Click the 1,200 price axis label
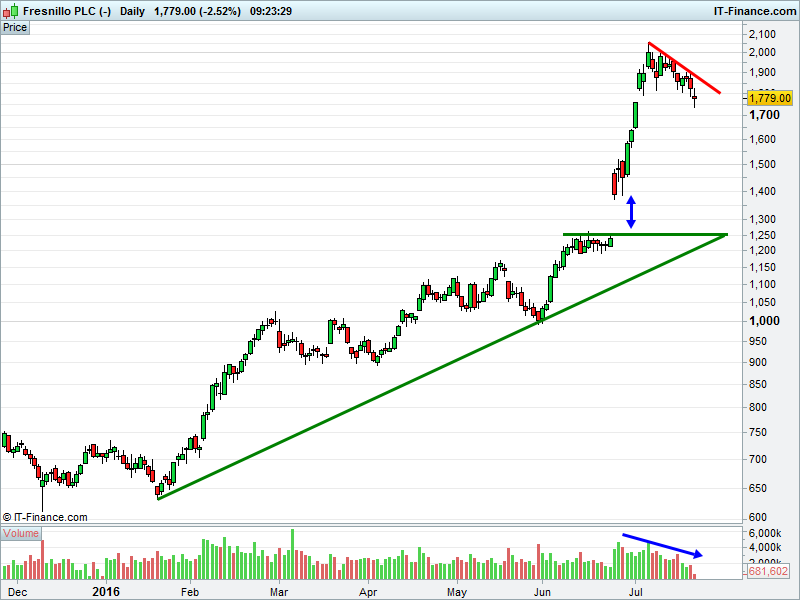Viewport: 800px width, 600px height. pyautogui.click(x=762, y=250)
